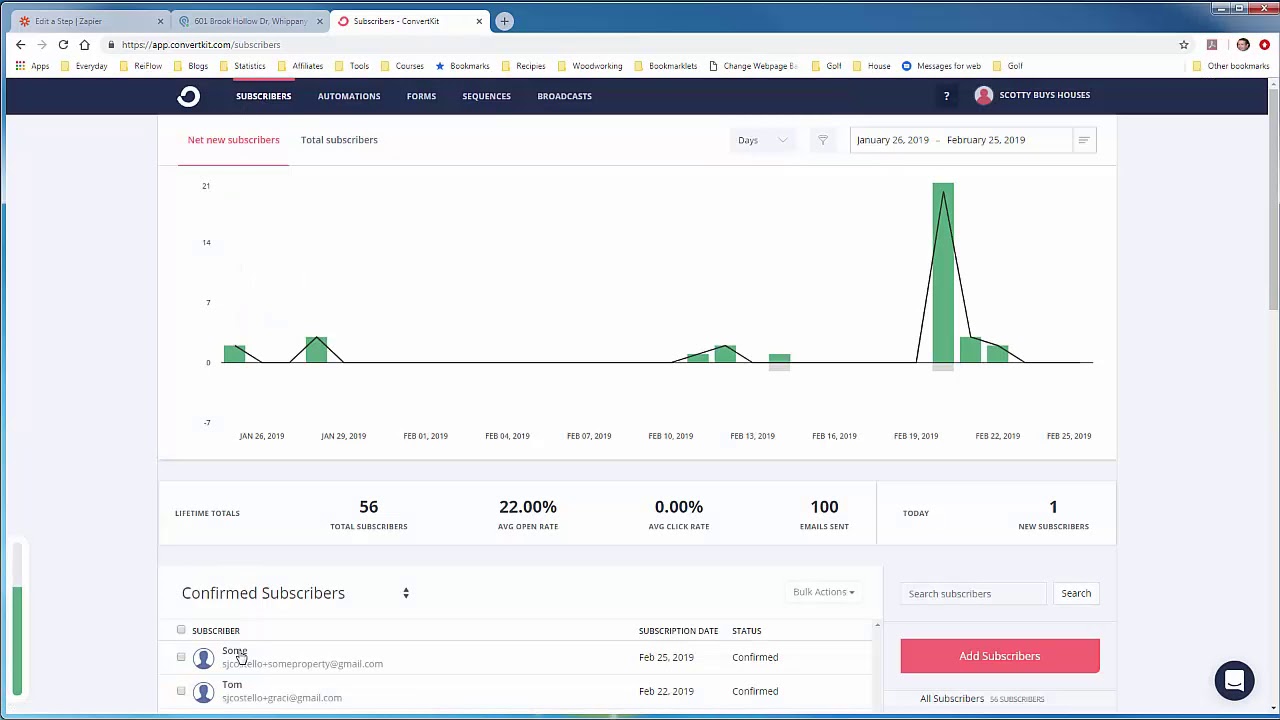Click the Add Subscribers button
Image resolution: width=1280 pixels, height=720 pixels.
coord(1000,656)
